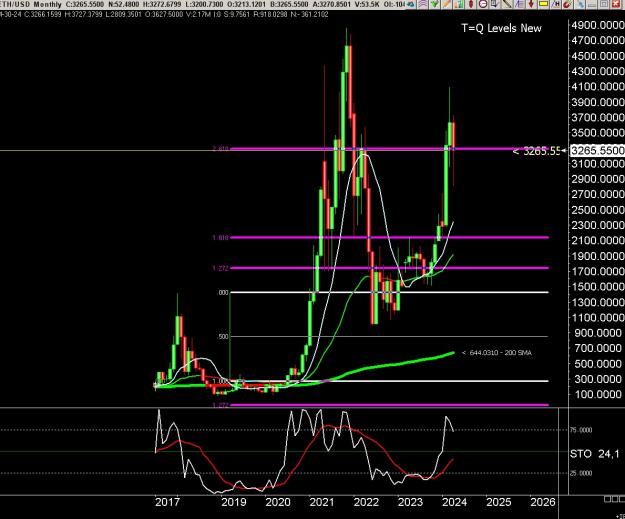Viewport: 625px width, 519px height.
Task: Minimize the chart window
Action: (x=592, y=4)
